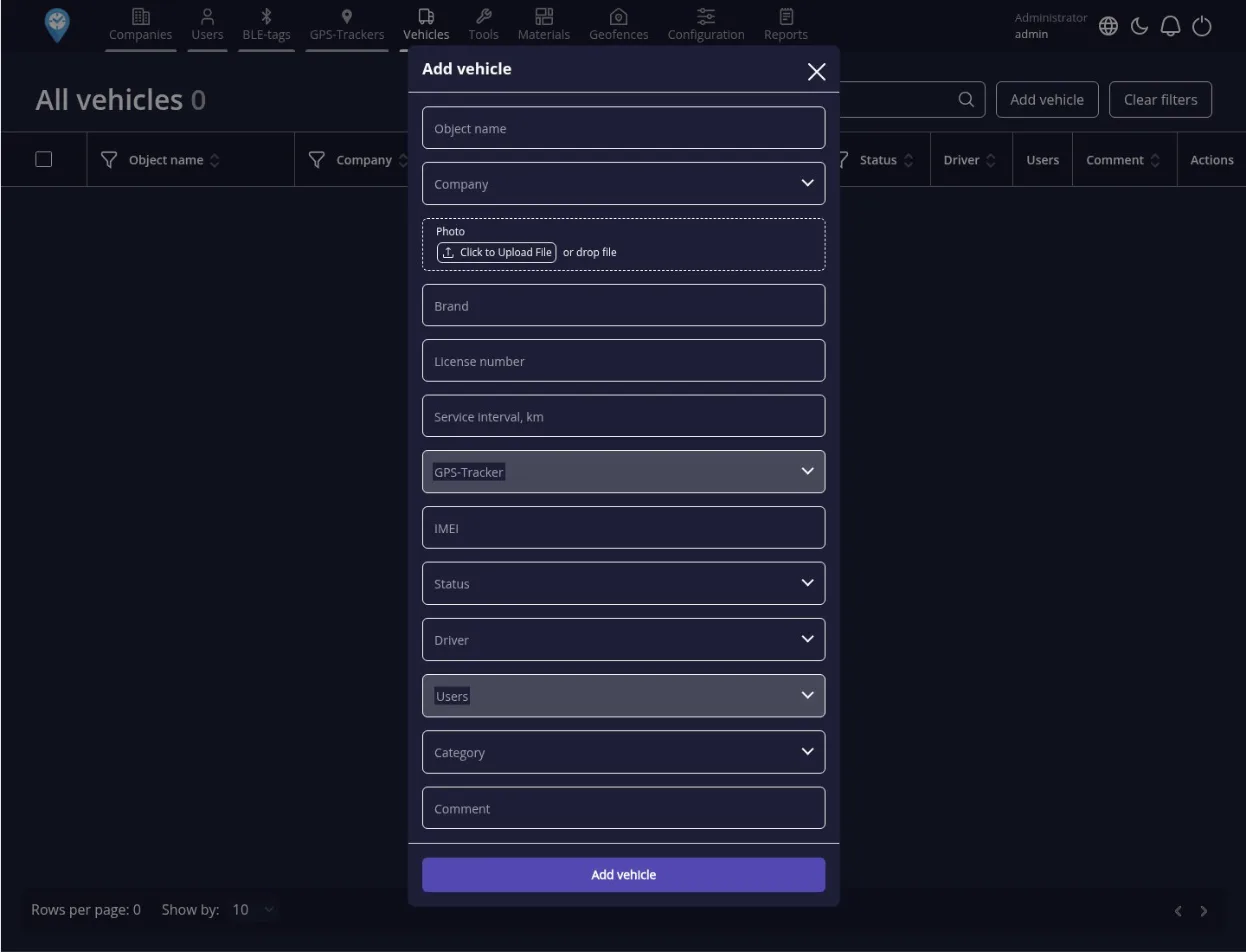Click the Company column filter funnel
This screenshot has height=952, width=1246.
tap(317, 160)
